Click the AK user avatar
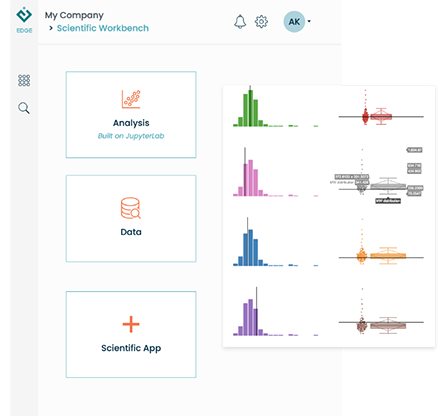This screenshot has width=440, height=416. (x=294, y=22)
